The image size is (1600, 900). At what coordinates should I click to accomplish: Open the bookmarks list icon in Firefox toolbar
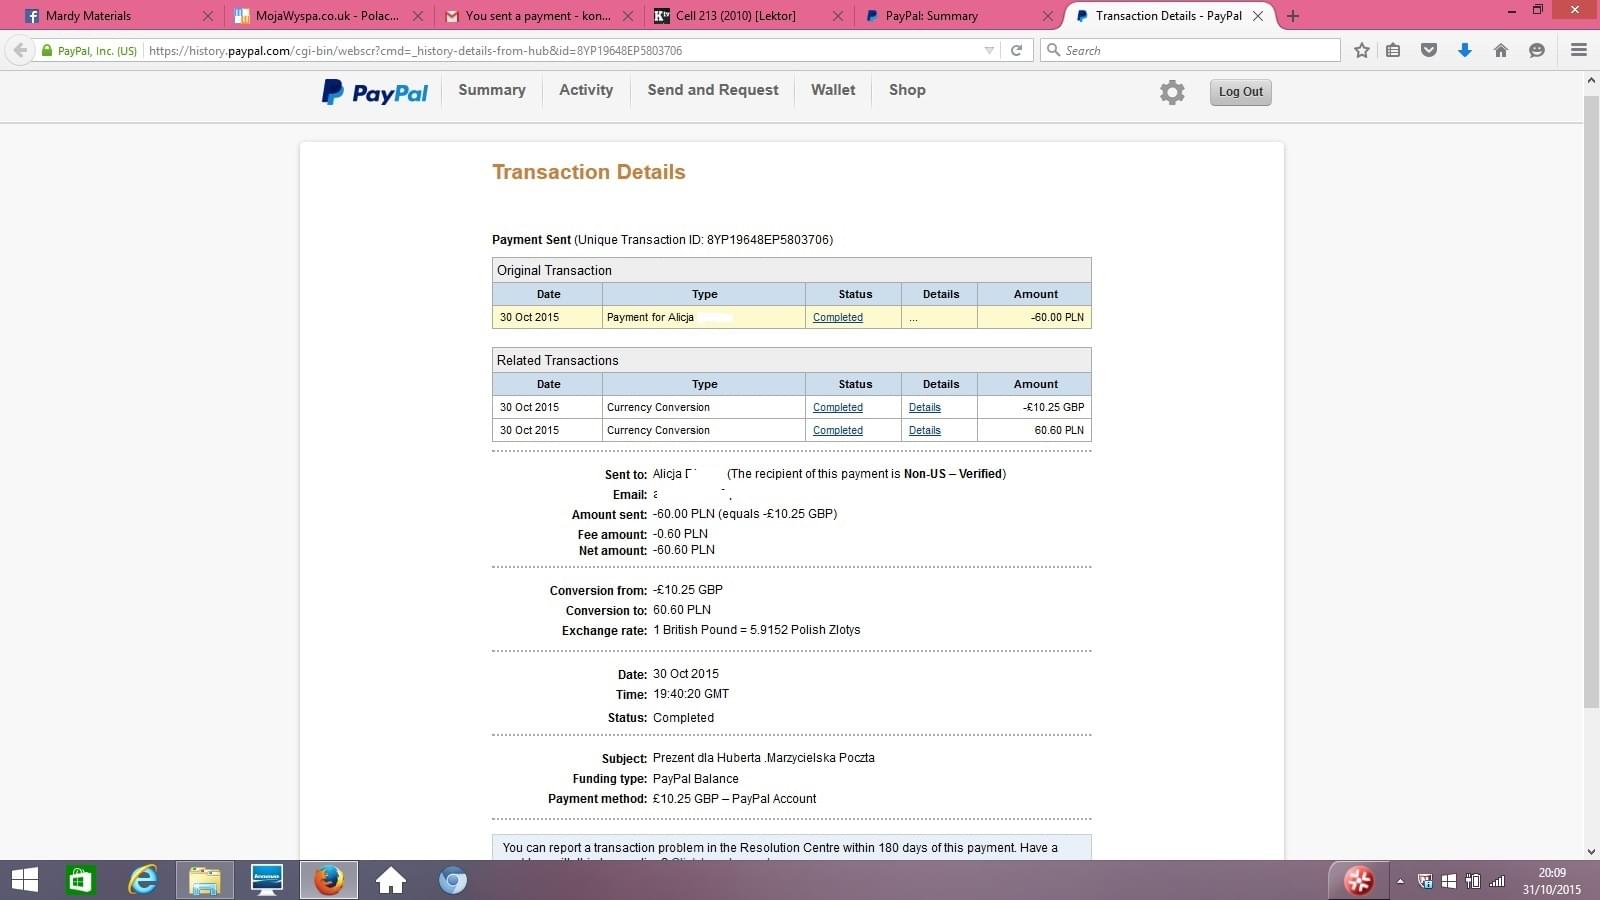1393,50
